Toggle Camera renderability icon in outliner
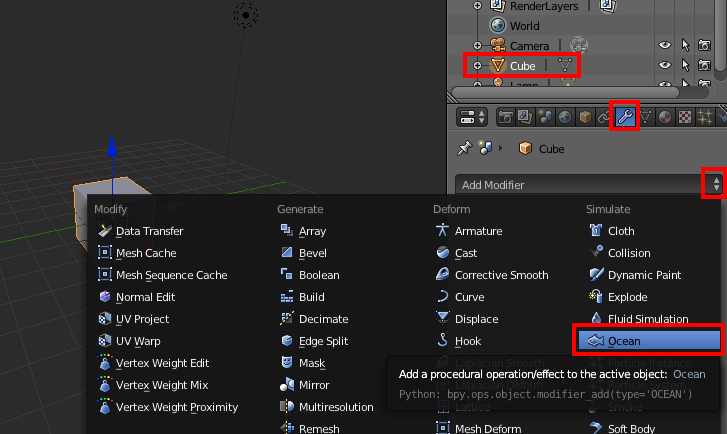Image resolution: width=727 pixels, height=434 pixels. (704, 45)
